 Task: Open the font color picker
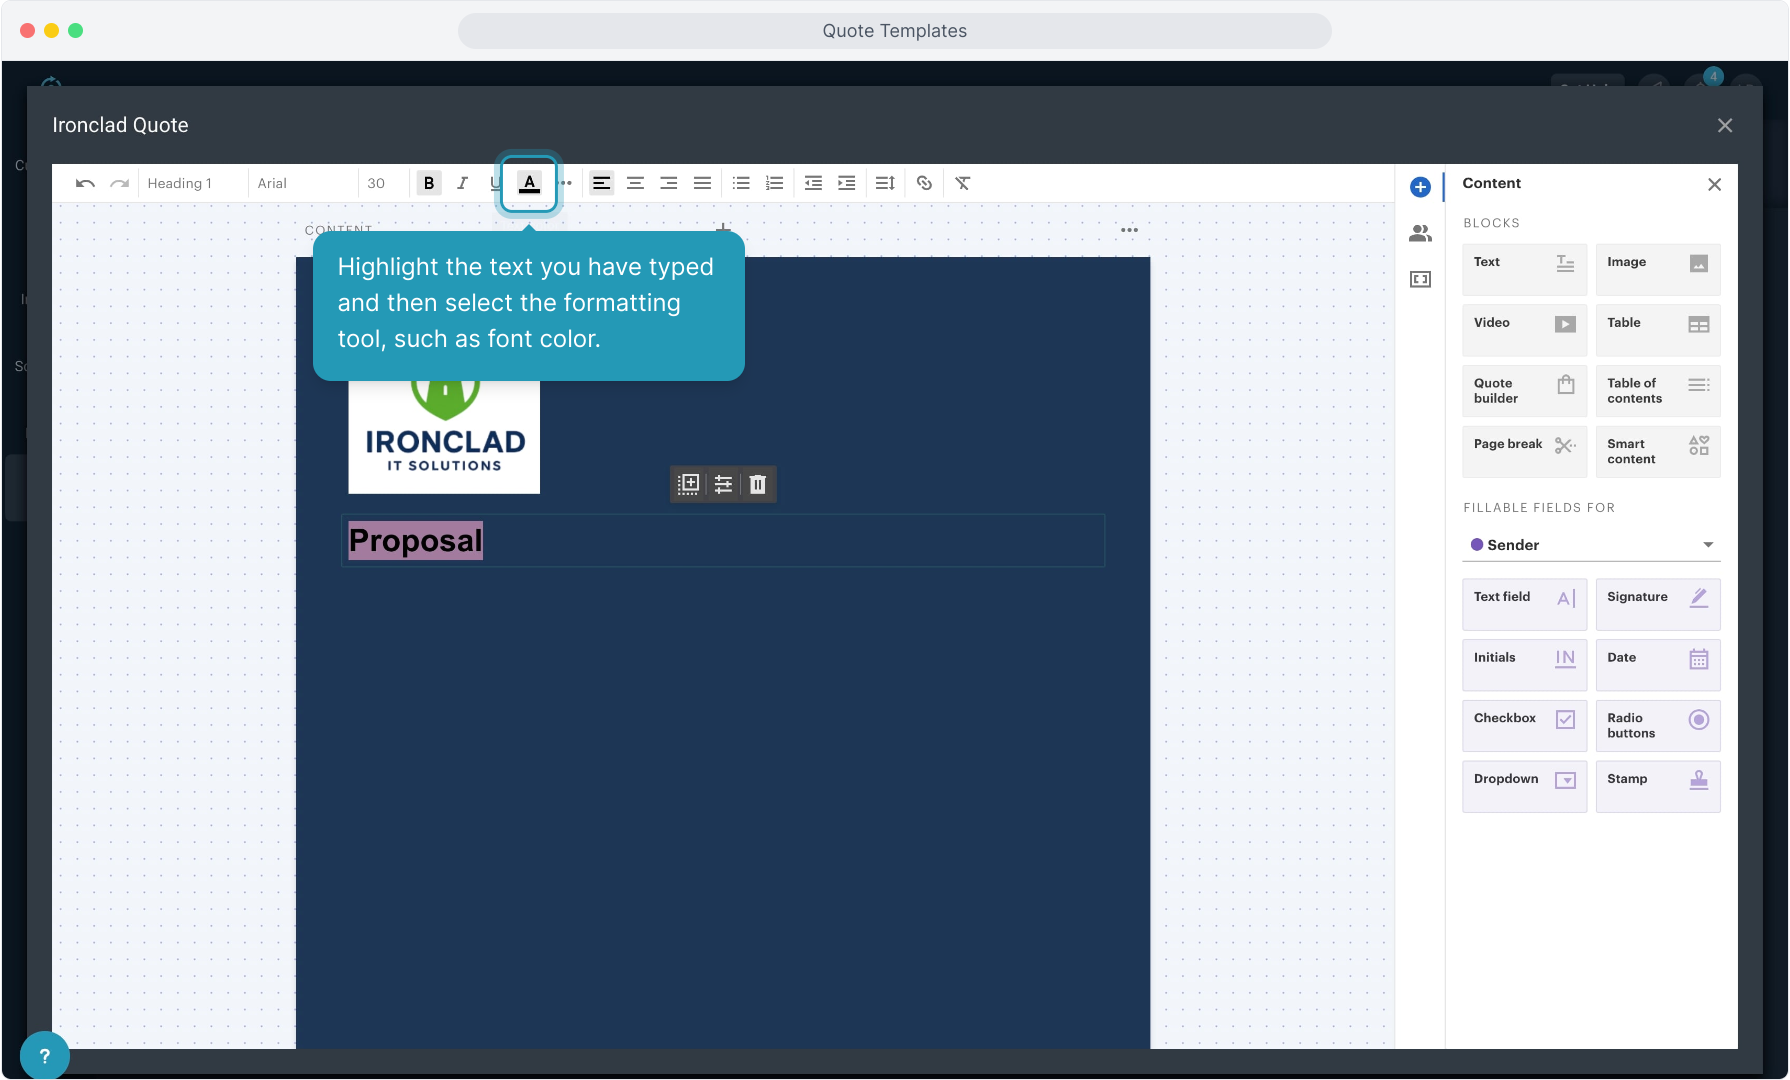pyautogui.click(x=529, y=183)
